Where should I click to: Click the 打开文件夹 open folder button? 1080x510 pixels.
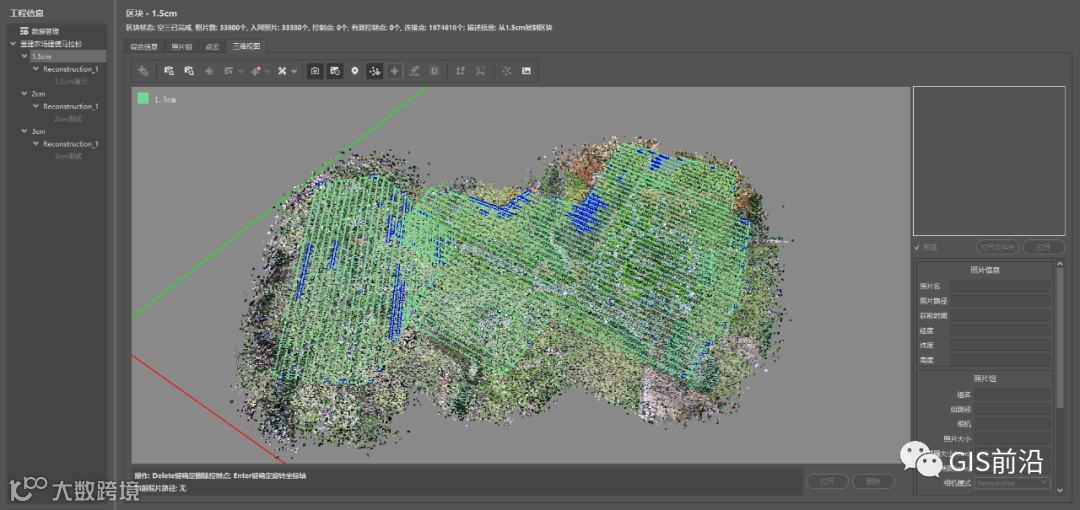pyautogui.click(x=996, y=247)
